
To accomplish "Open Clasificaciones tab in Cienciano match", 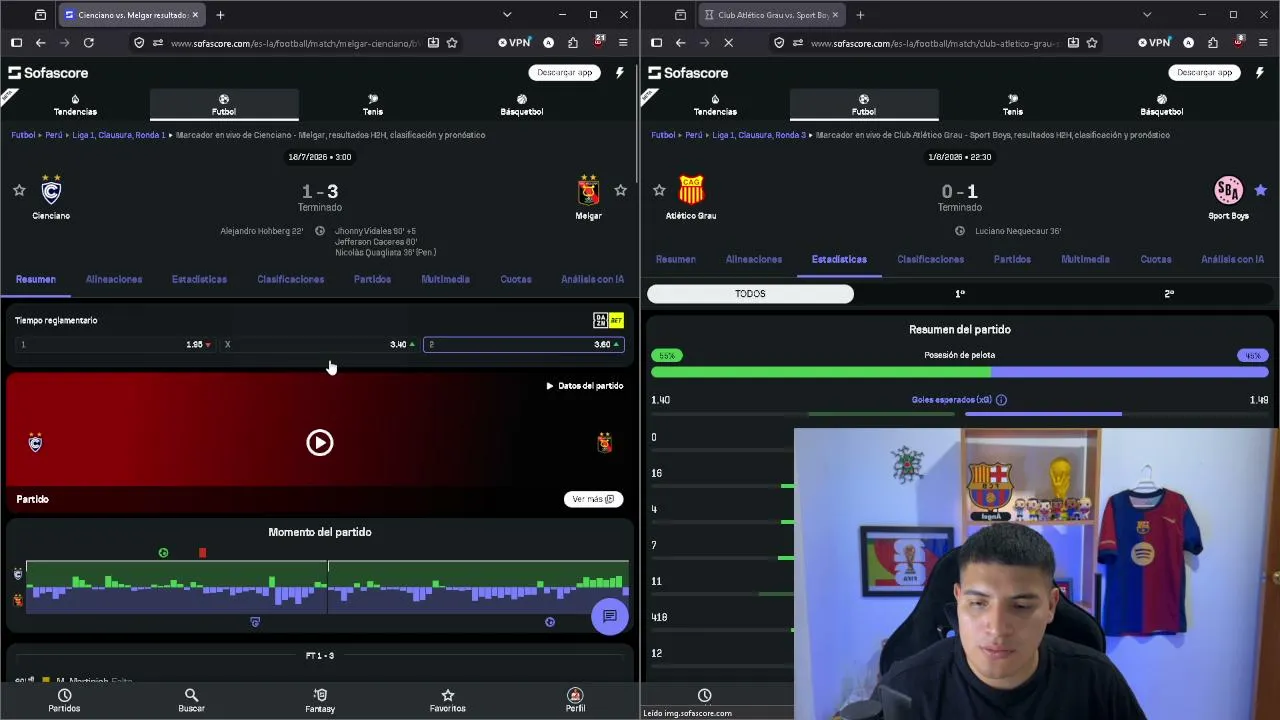I will [x=290, y=280].
